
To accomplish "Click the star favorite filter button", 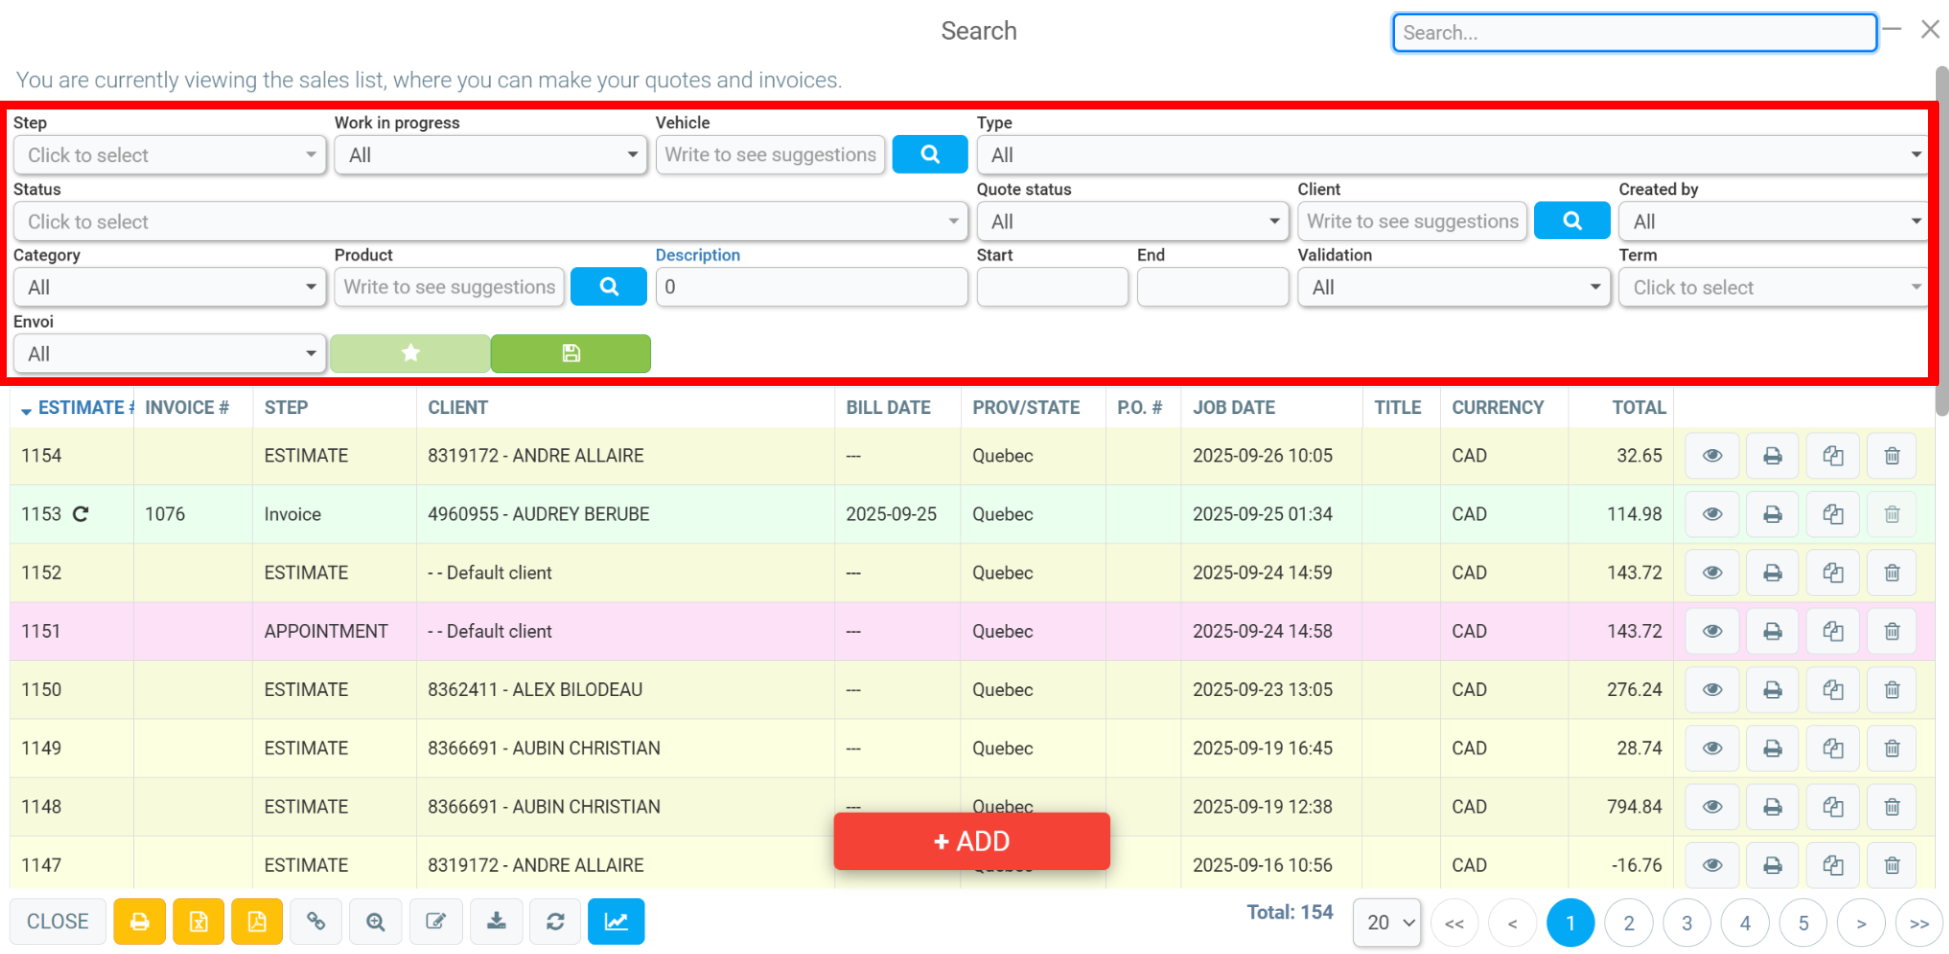I will (410, 353).
